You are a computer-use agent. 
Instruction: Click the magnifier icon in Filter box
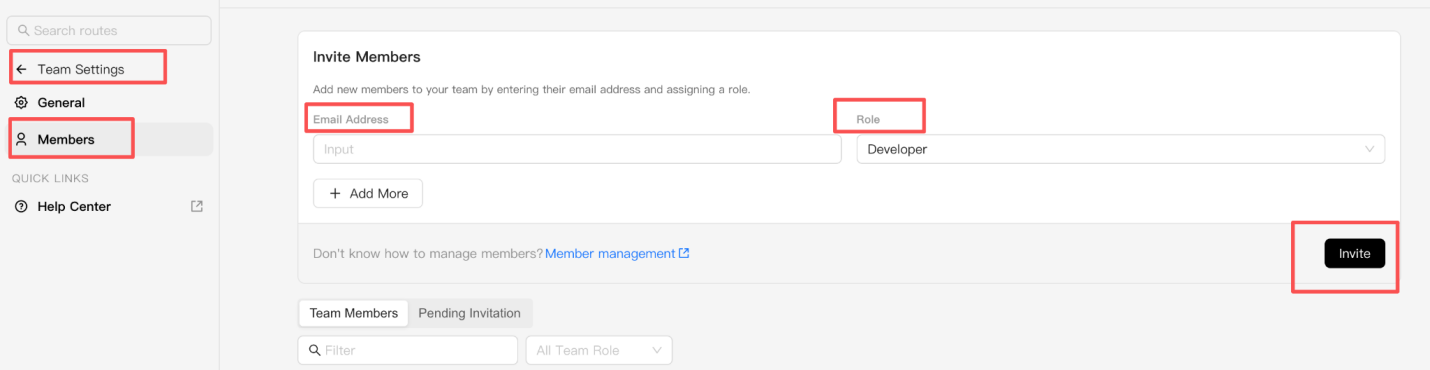315,350
